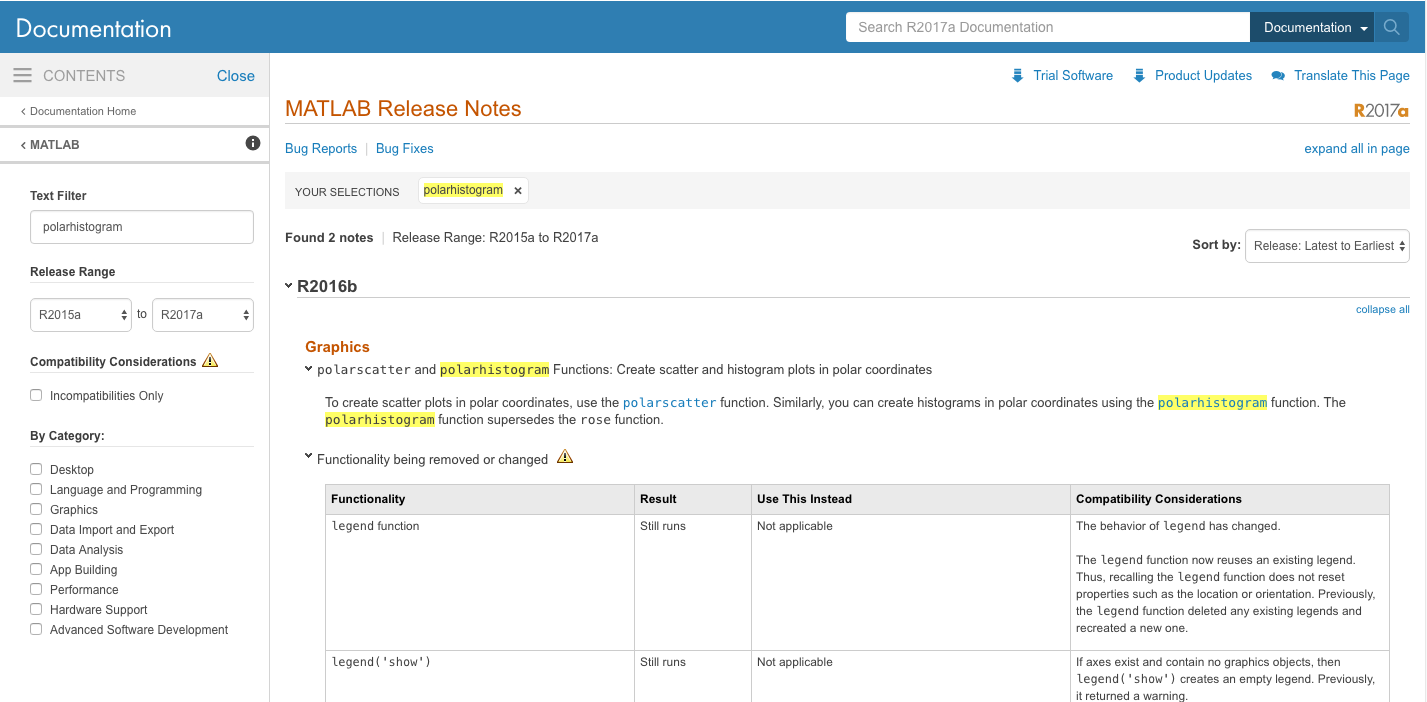Open the hamburger contents menu icon
Viewport: 1427px width, 702px height.
point(23,76)
